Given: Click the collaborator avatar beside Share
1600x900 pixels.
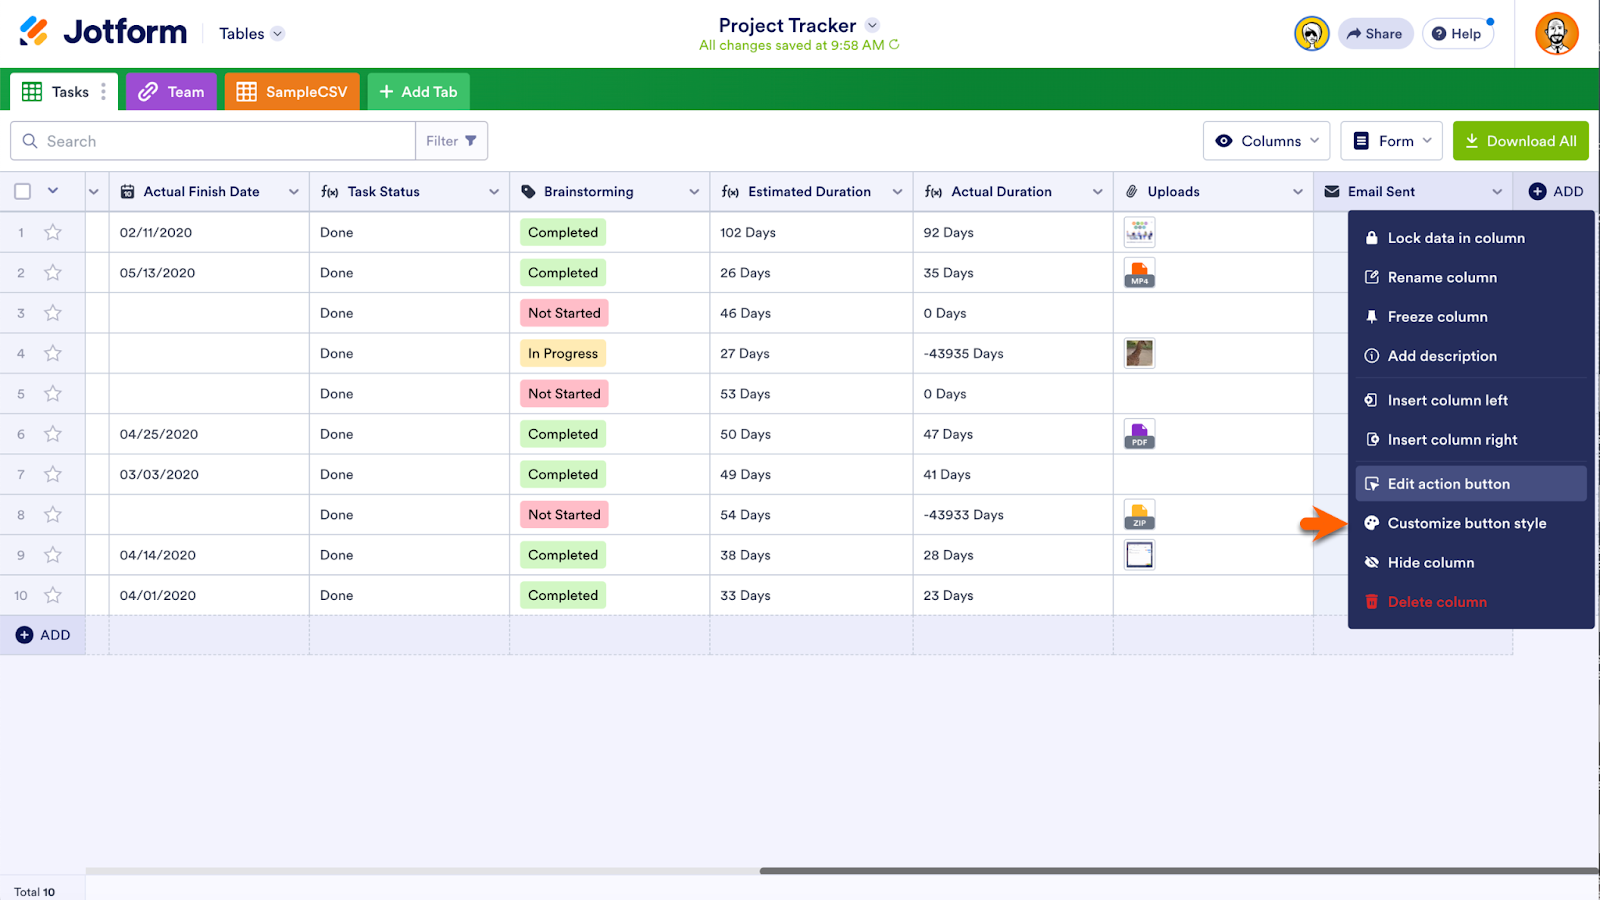Looking at the screenshot, I should (1311, 33).
